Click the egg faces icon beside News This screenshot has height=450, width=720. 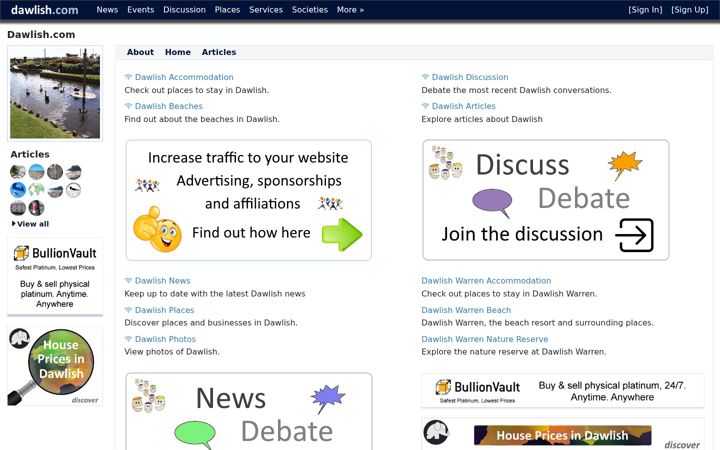148,395
